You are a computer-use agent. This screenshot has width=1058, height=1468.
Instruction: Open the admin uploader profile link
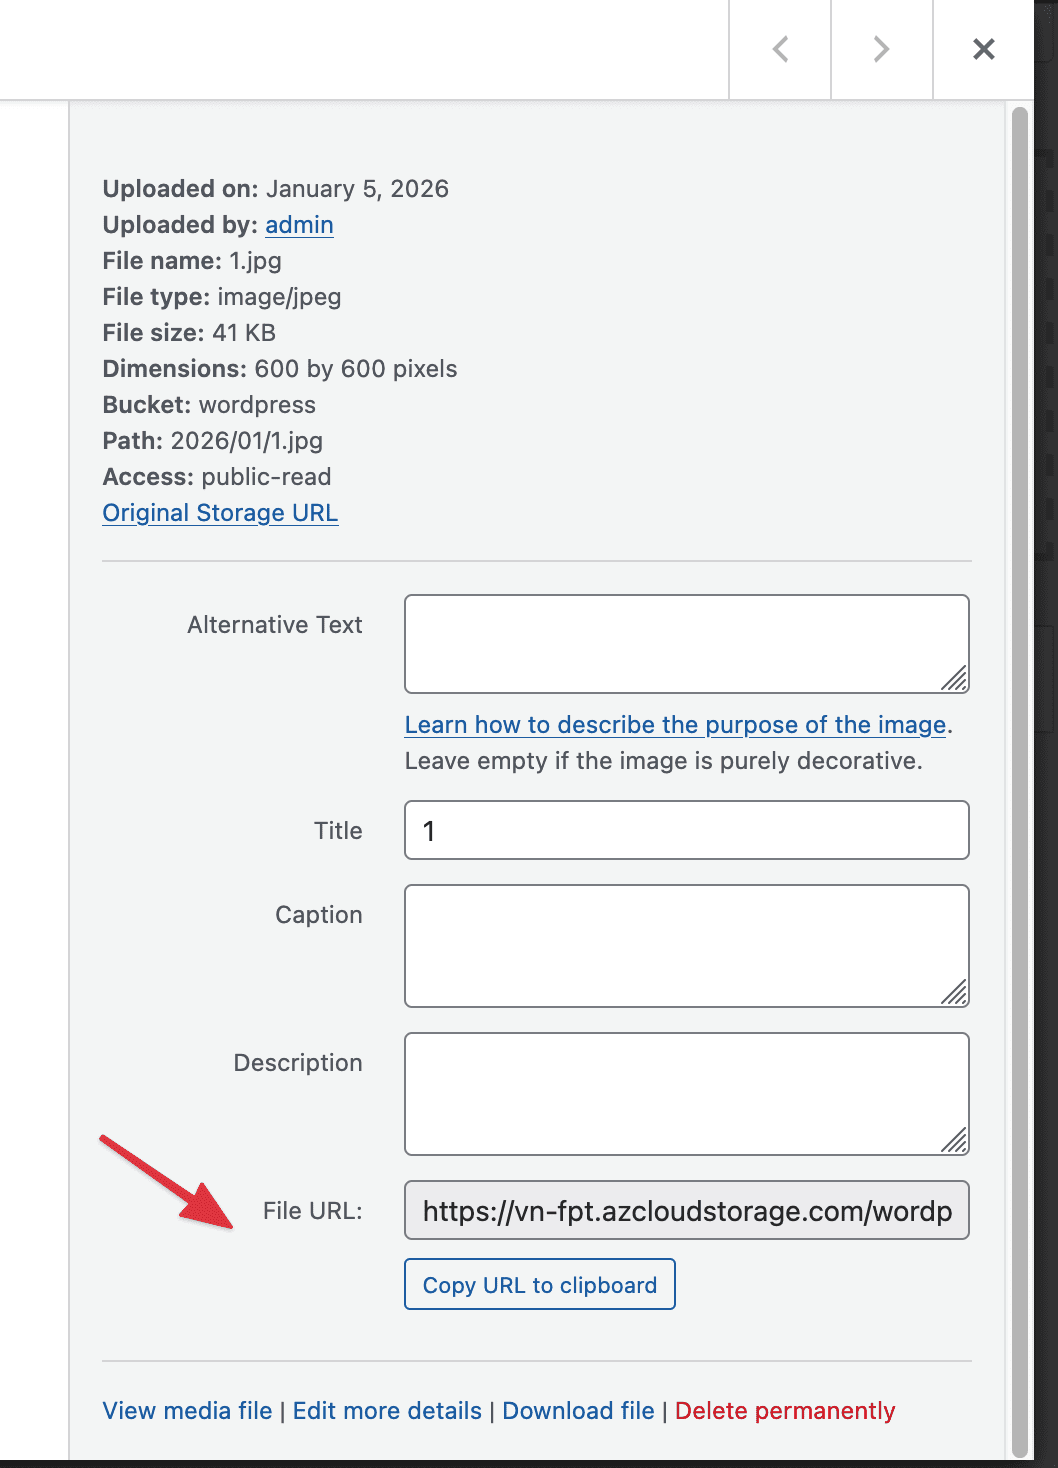299,225
